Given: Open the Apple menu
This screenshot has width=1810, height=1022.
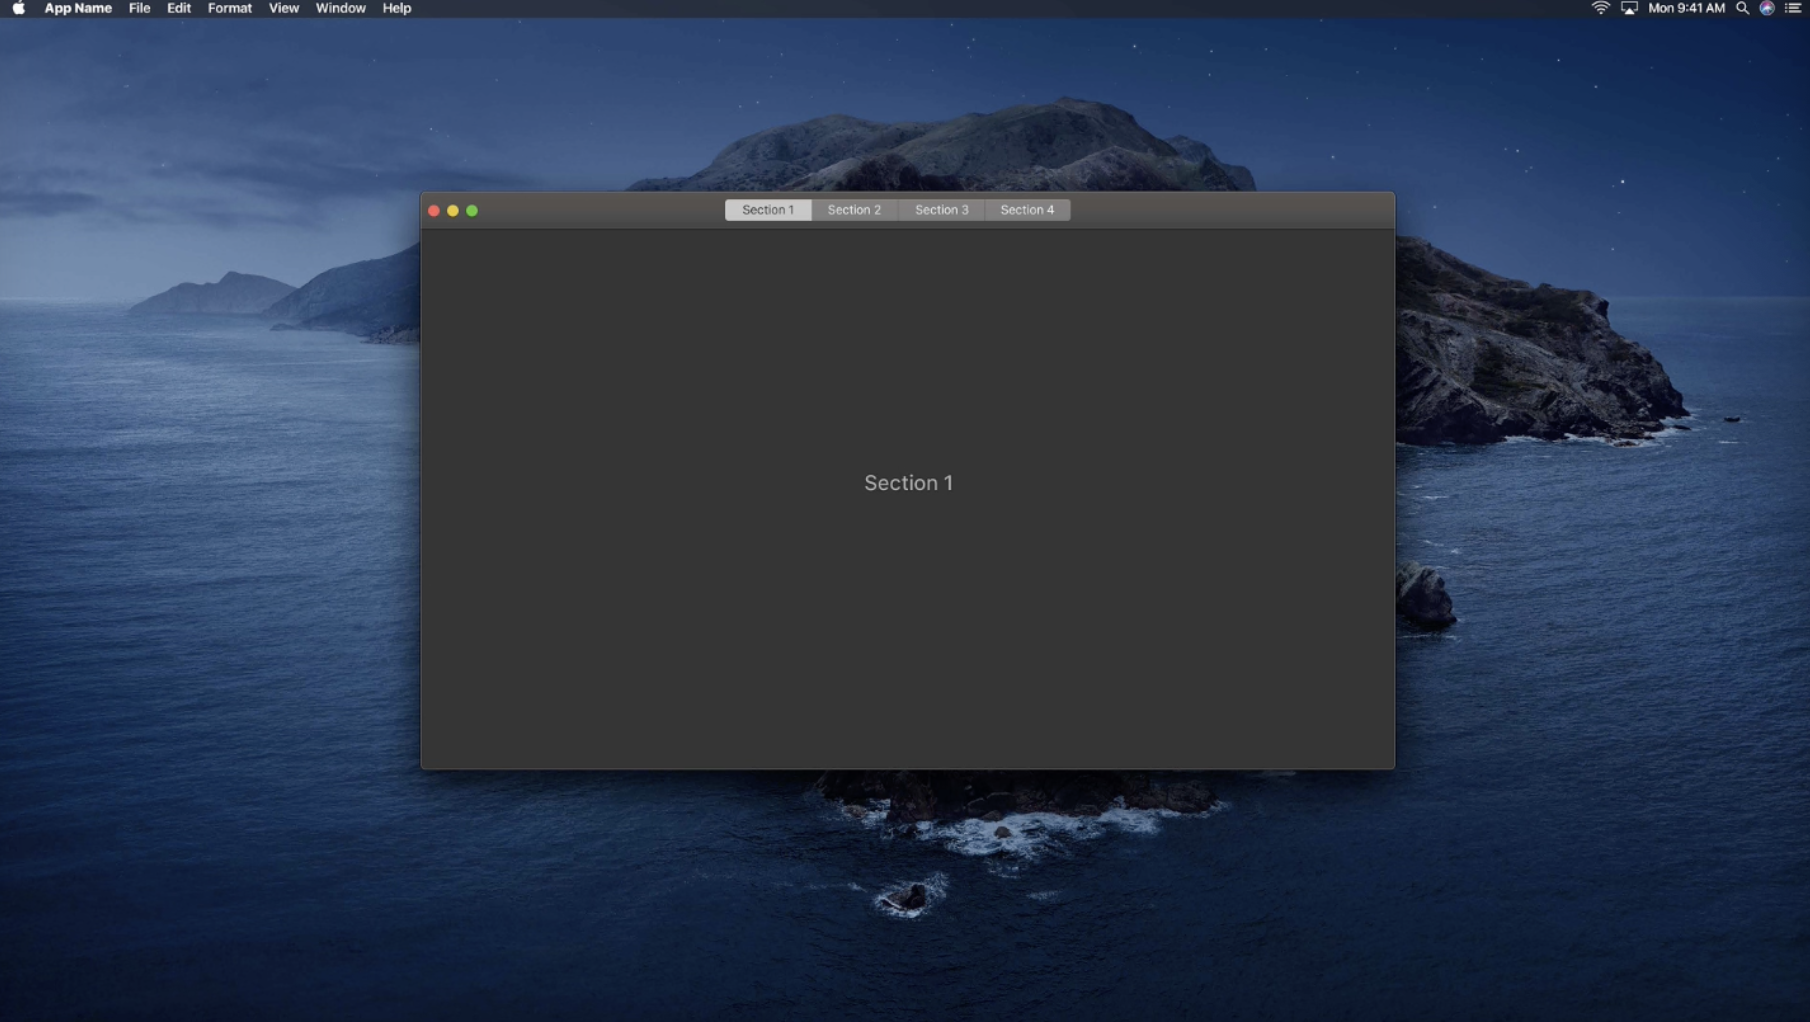Looking at the screenshot, I should click(x=18, y=8).
